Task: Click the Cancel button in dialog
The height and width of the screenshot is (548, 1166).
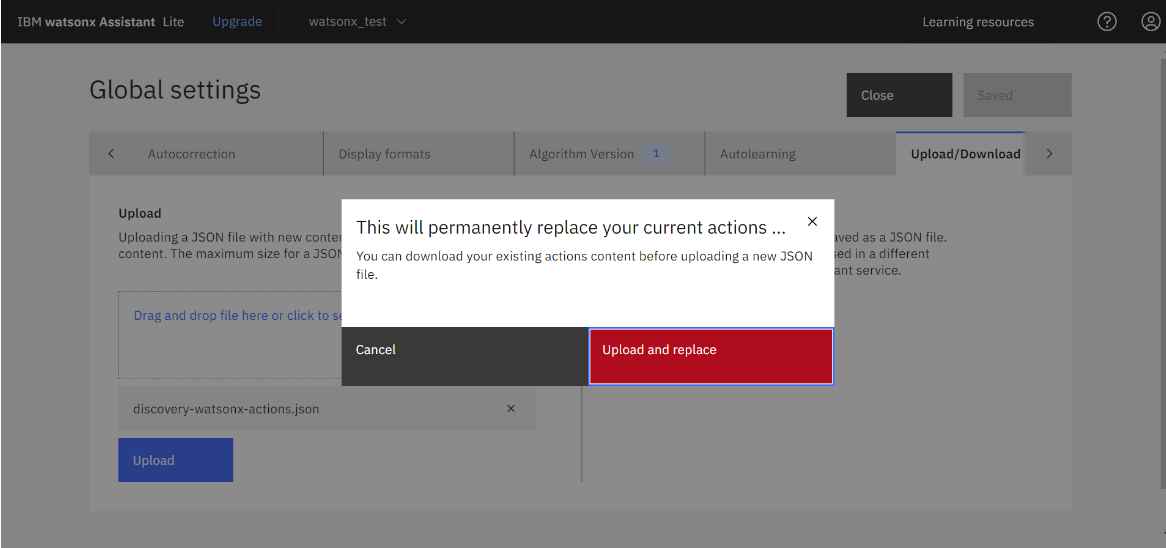Action: [465, 356]
